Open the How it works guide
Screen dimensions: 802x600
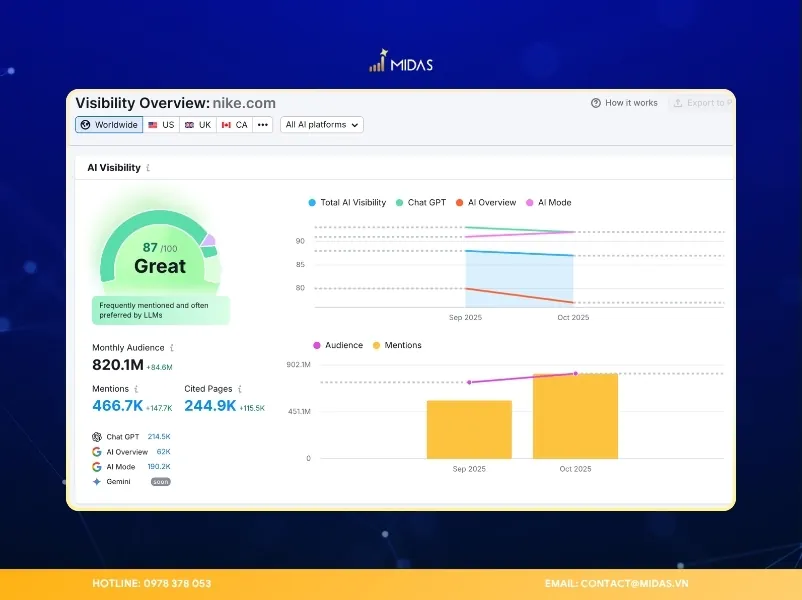coord(630,103)
